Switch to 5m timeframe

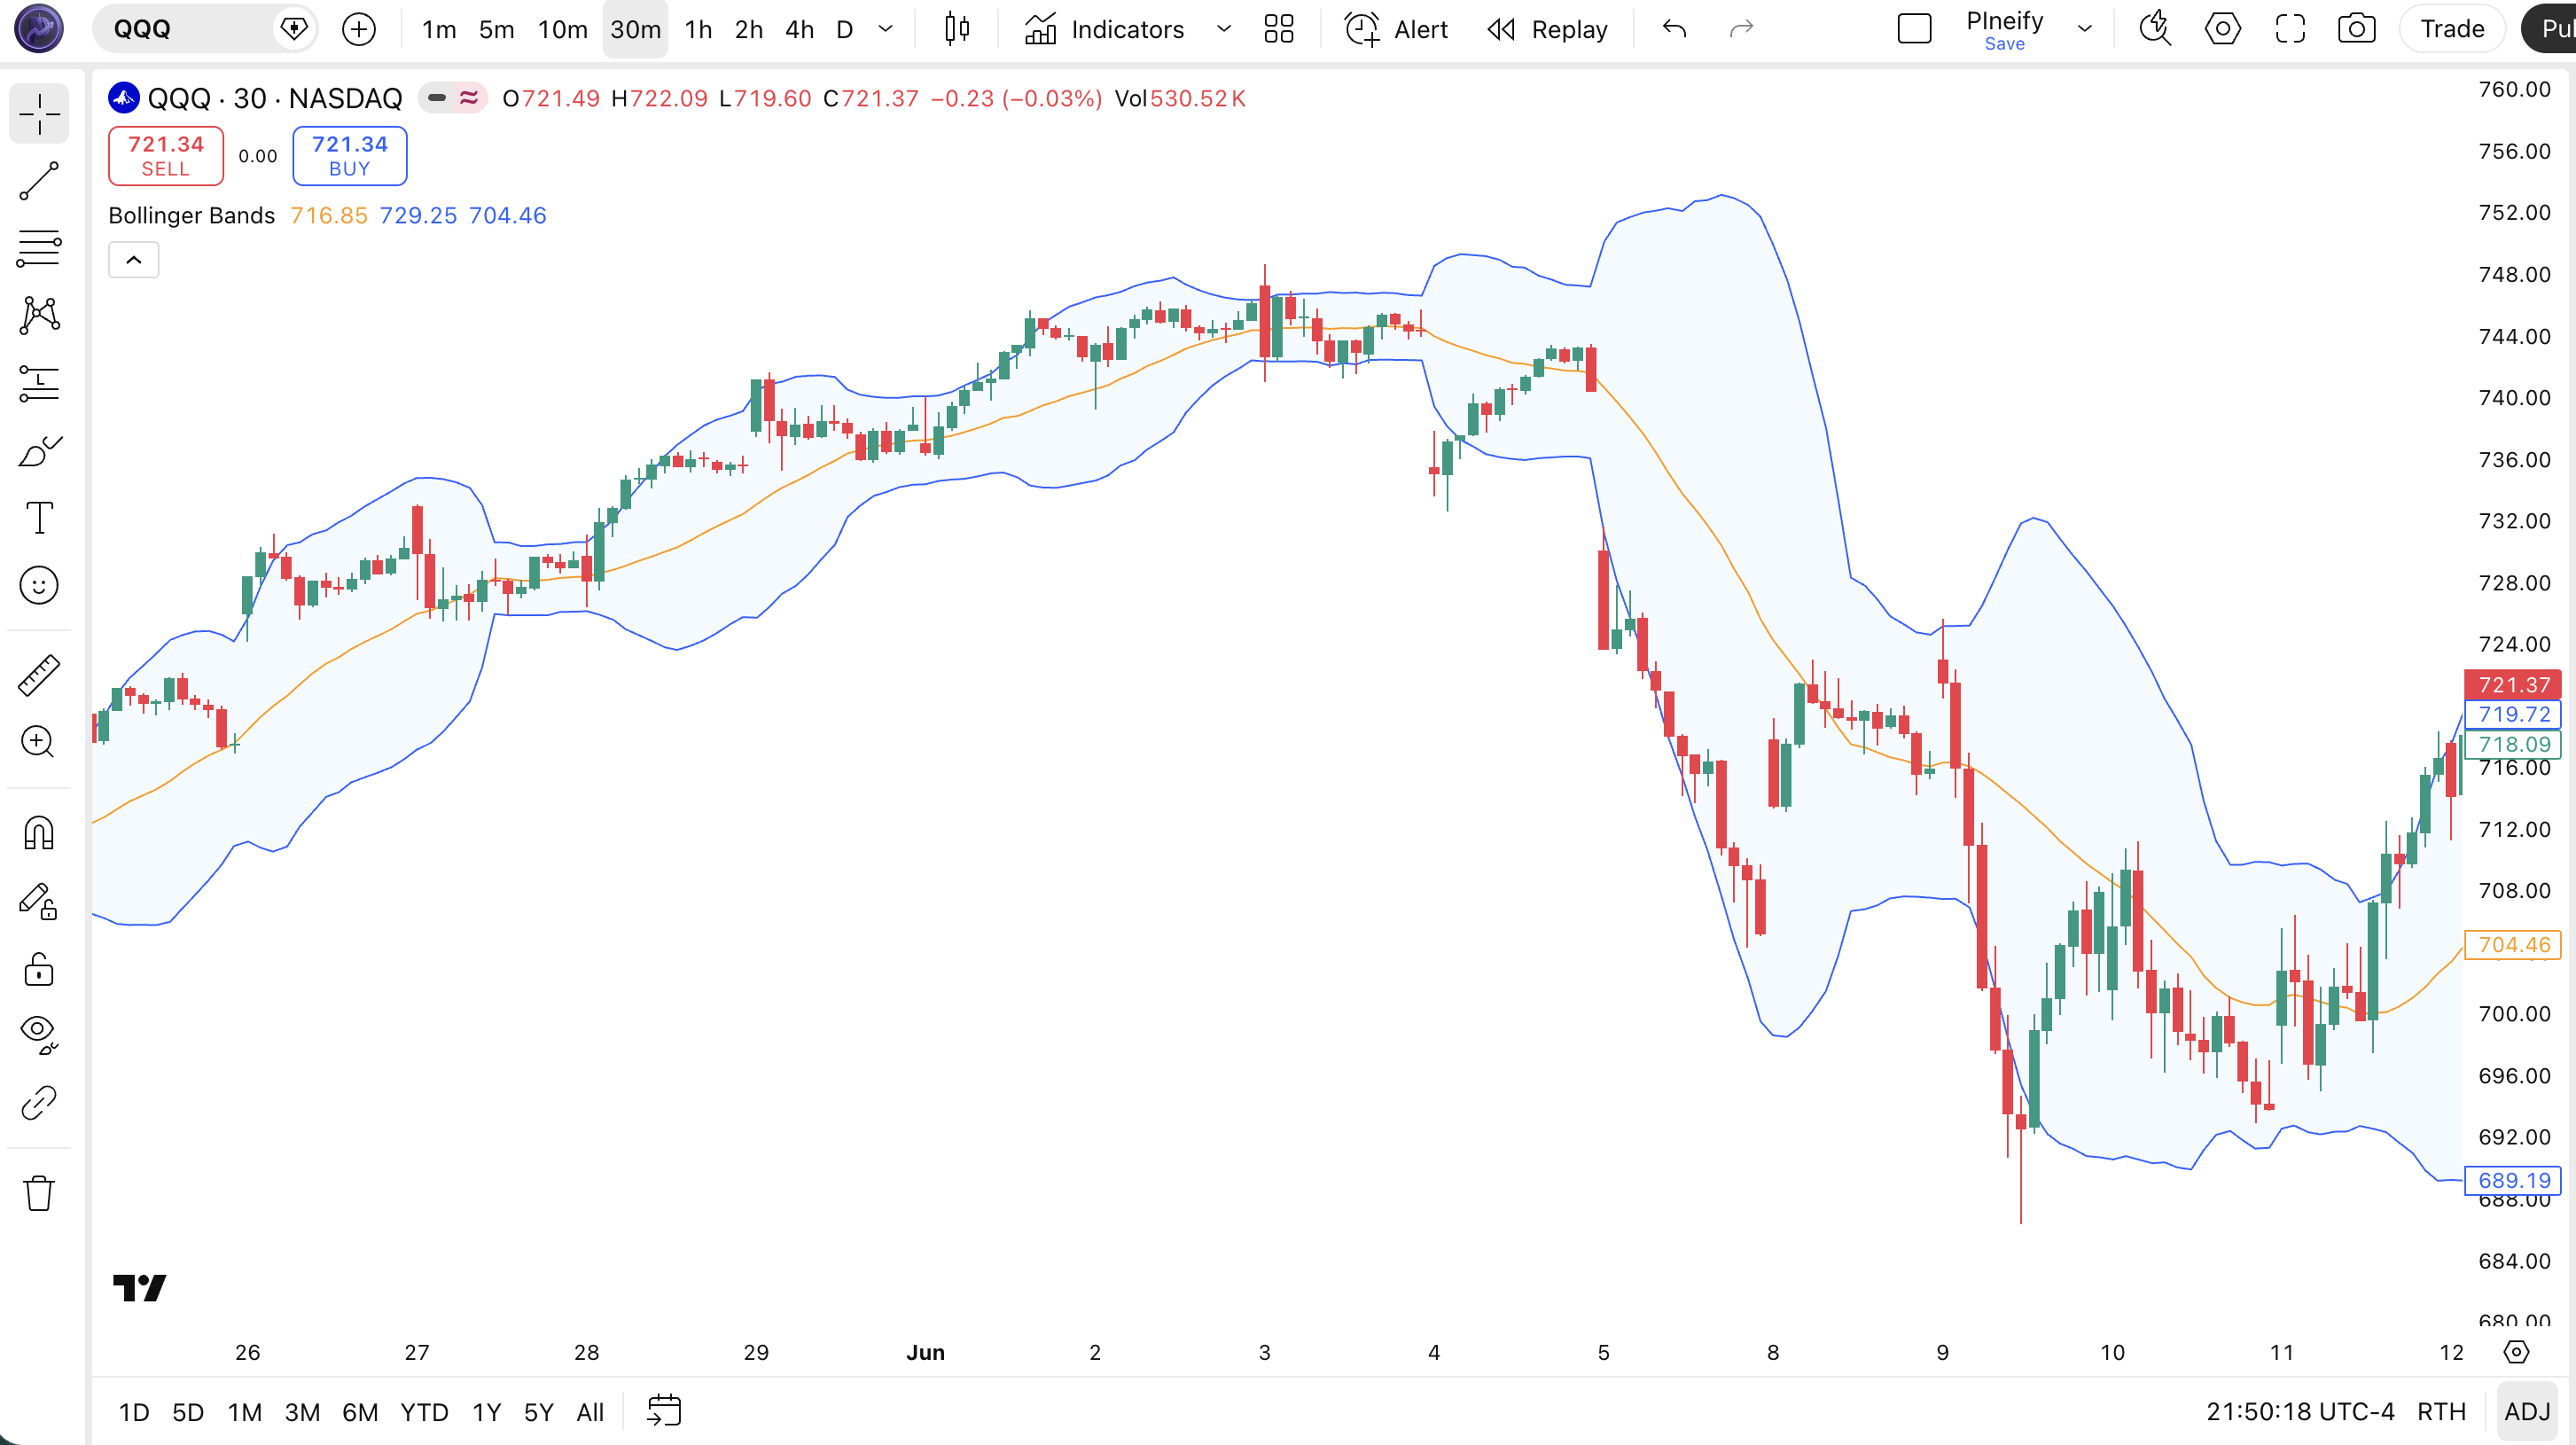coord(496,29)
